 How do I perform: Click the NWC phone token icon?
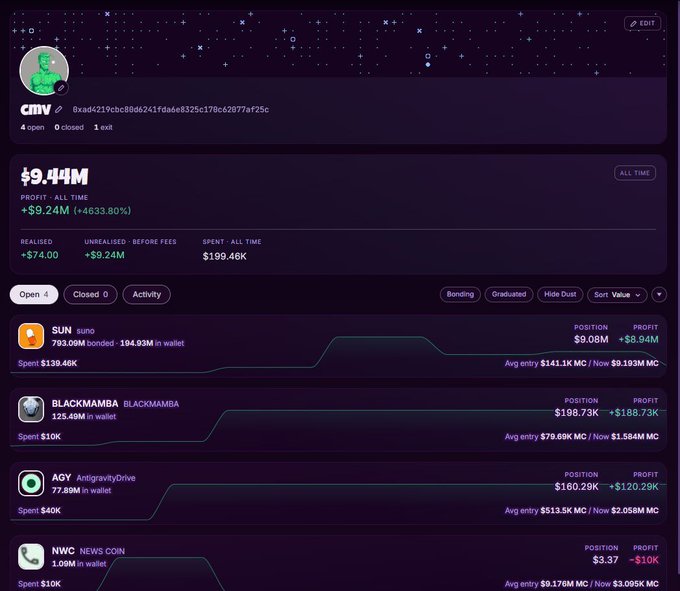(x=31, y=557)
